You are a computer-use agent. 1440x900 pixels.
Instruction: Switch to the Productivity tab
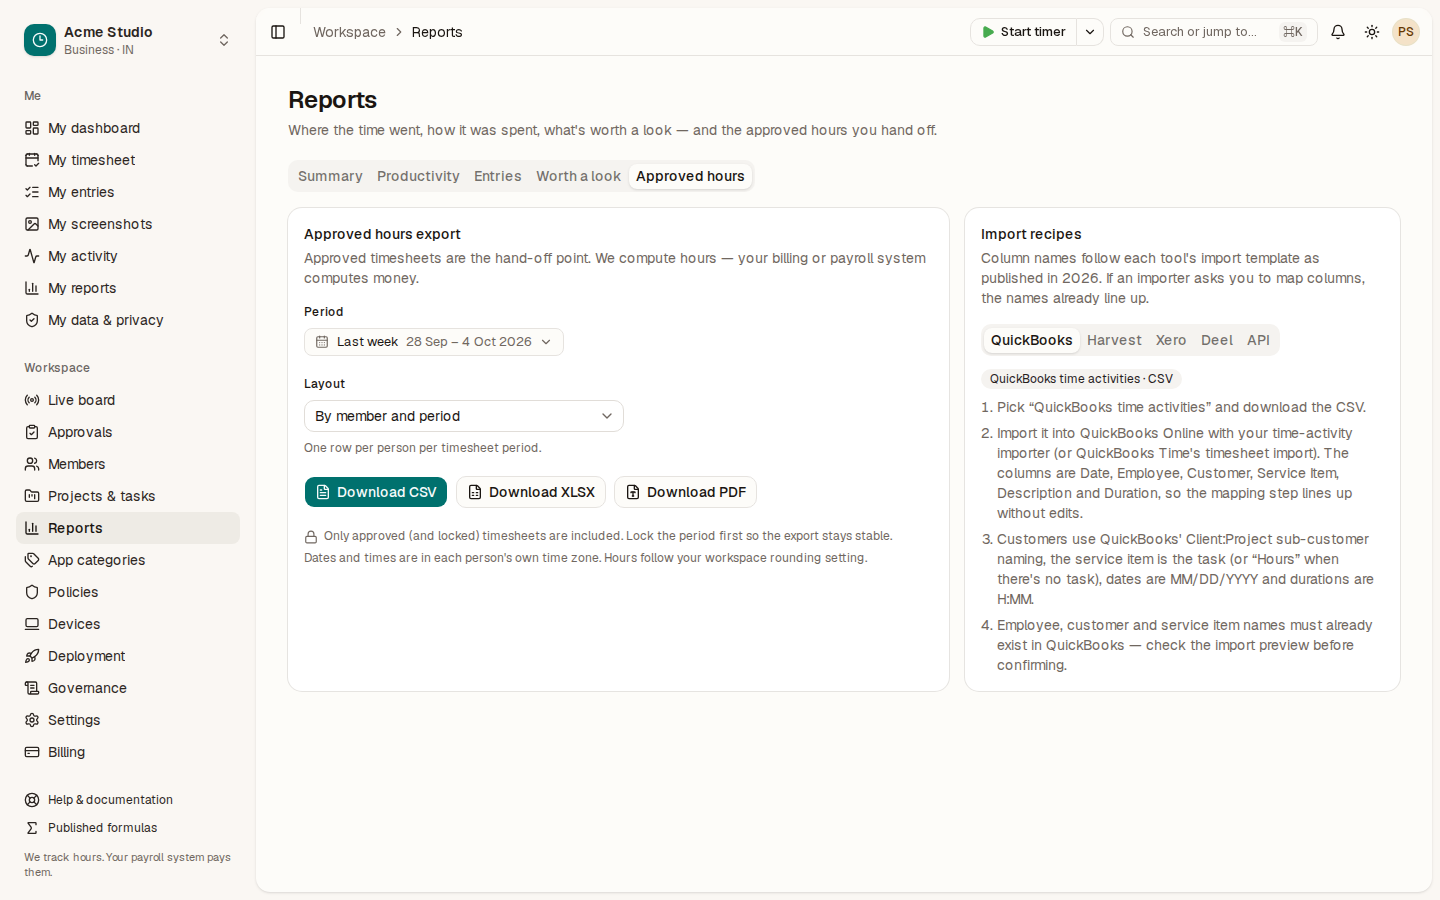[x=418, y=176]
